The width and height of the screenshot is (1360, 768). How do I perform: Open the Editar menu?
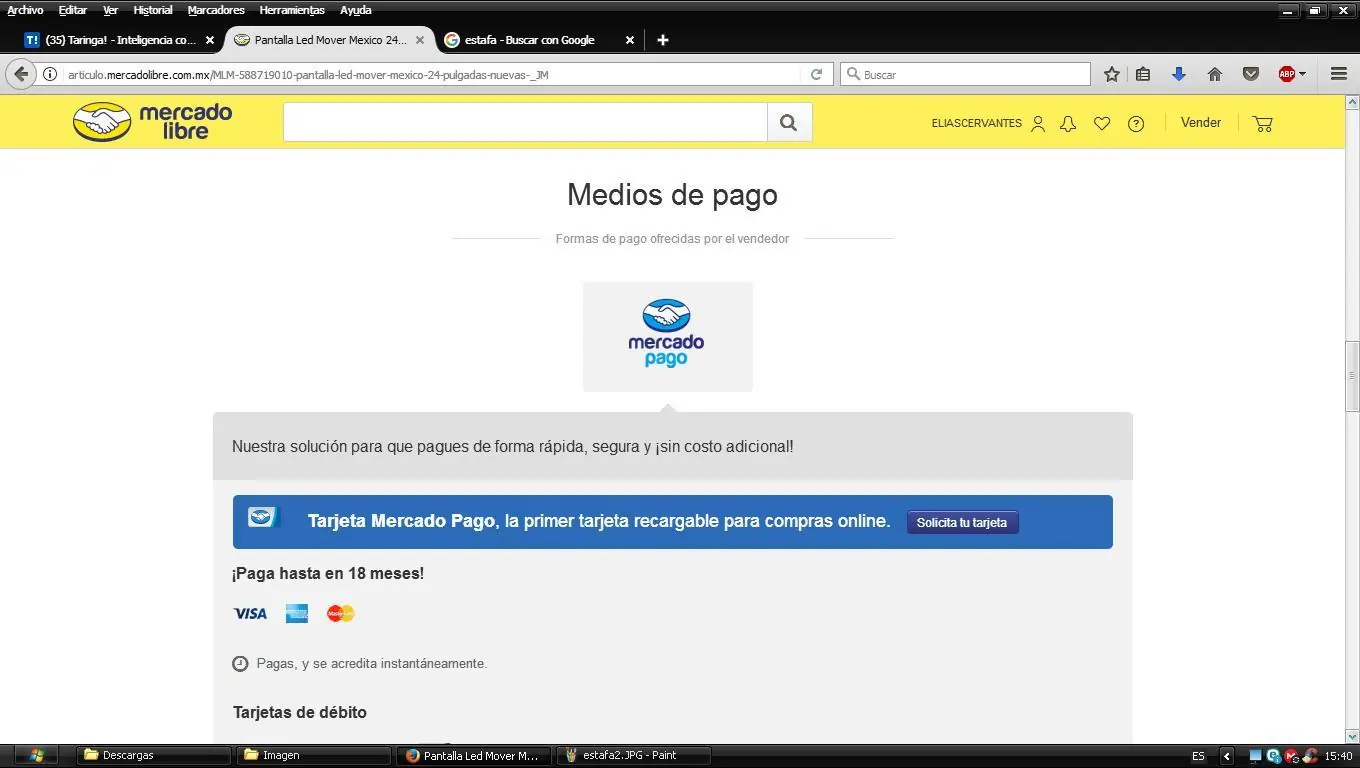[73, 10]
